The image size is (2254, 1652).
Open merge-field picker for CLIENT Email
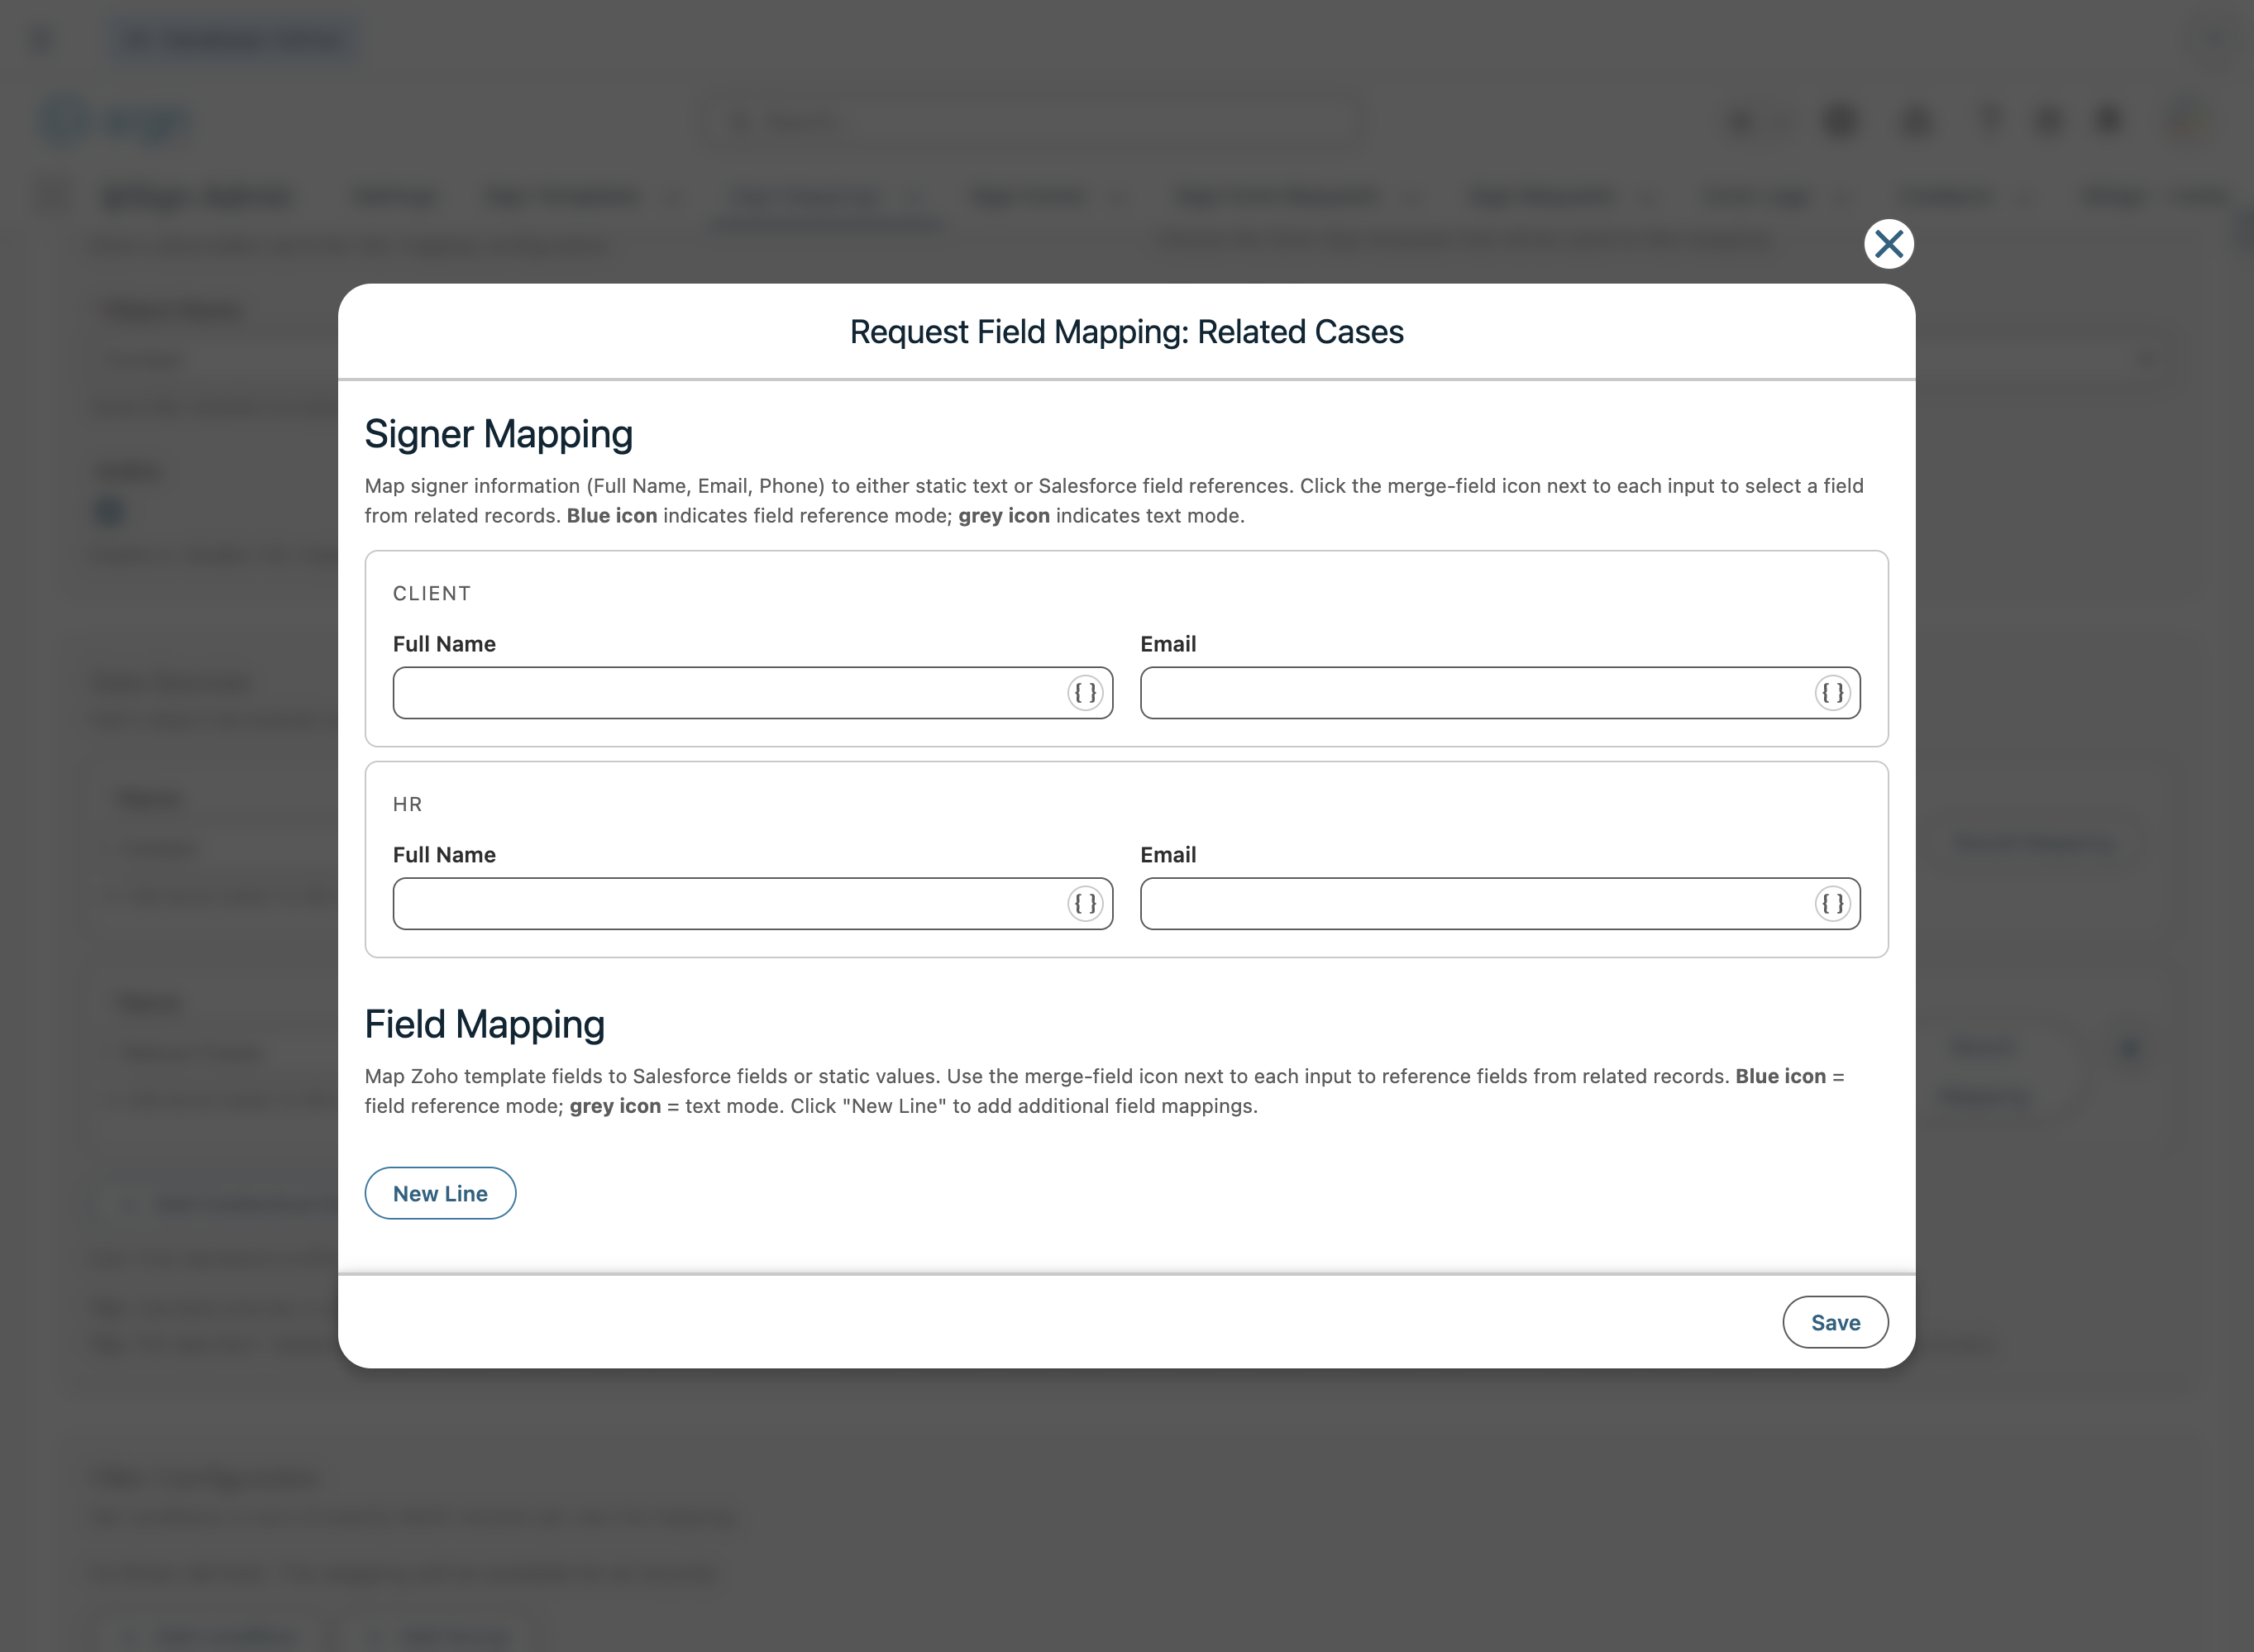pyautogui.click(x=1832, y=693)
